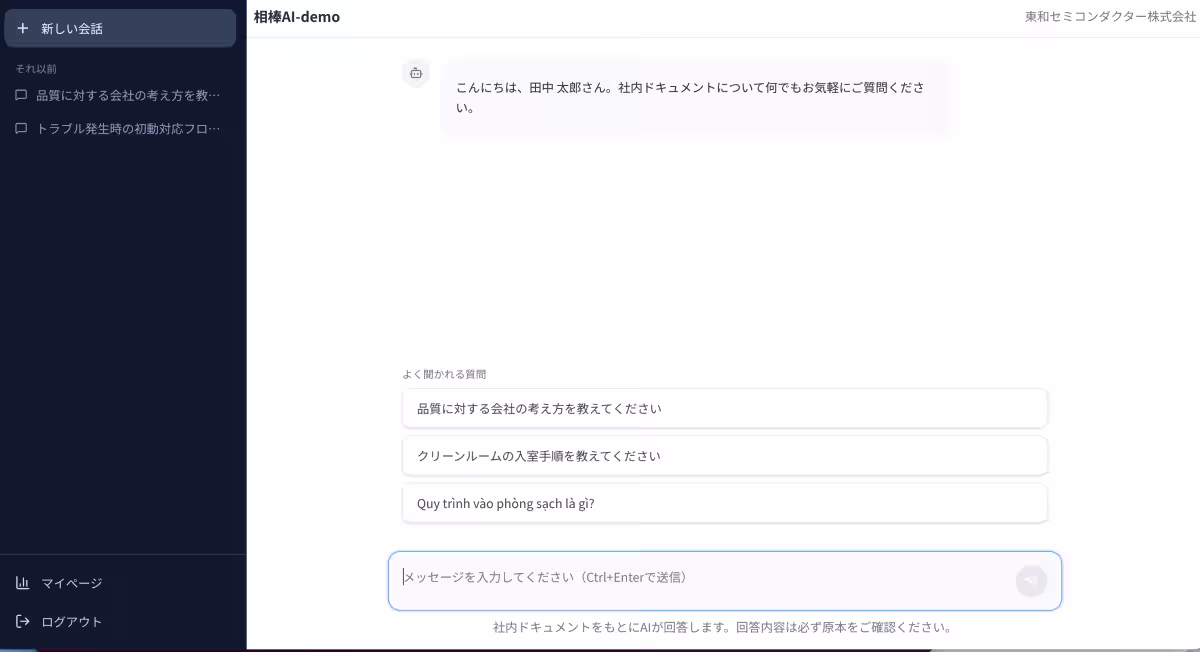Click the send message arrow button
Image resolution: width=1200 pixels, height=652 pixels.
(x=1031, y=581)
